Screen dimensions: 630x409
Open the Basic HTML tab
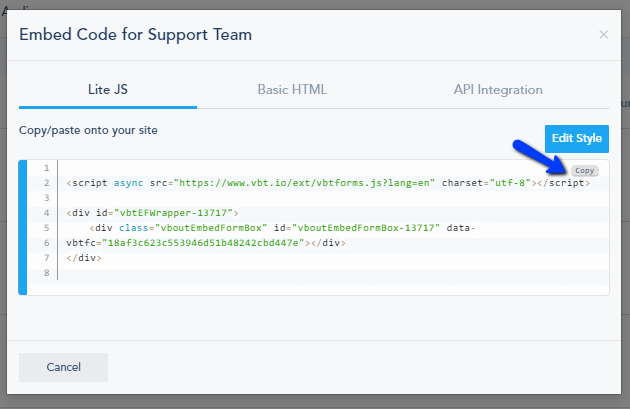[292, 89]
